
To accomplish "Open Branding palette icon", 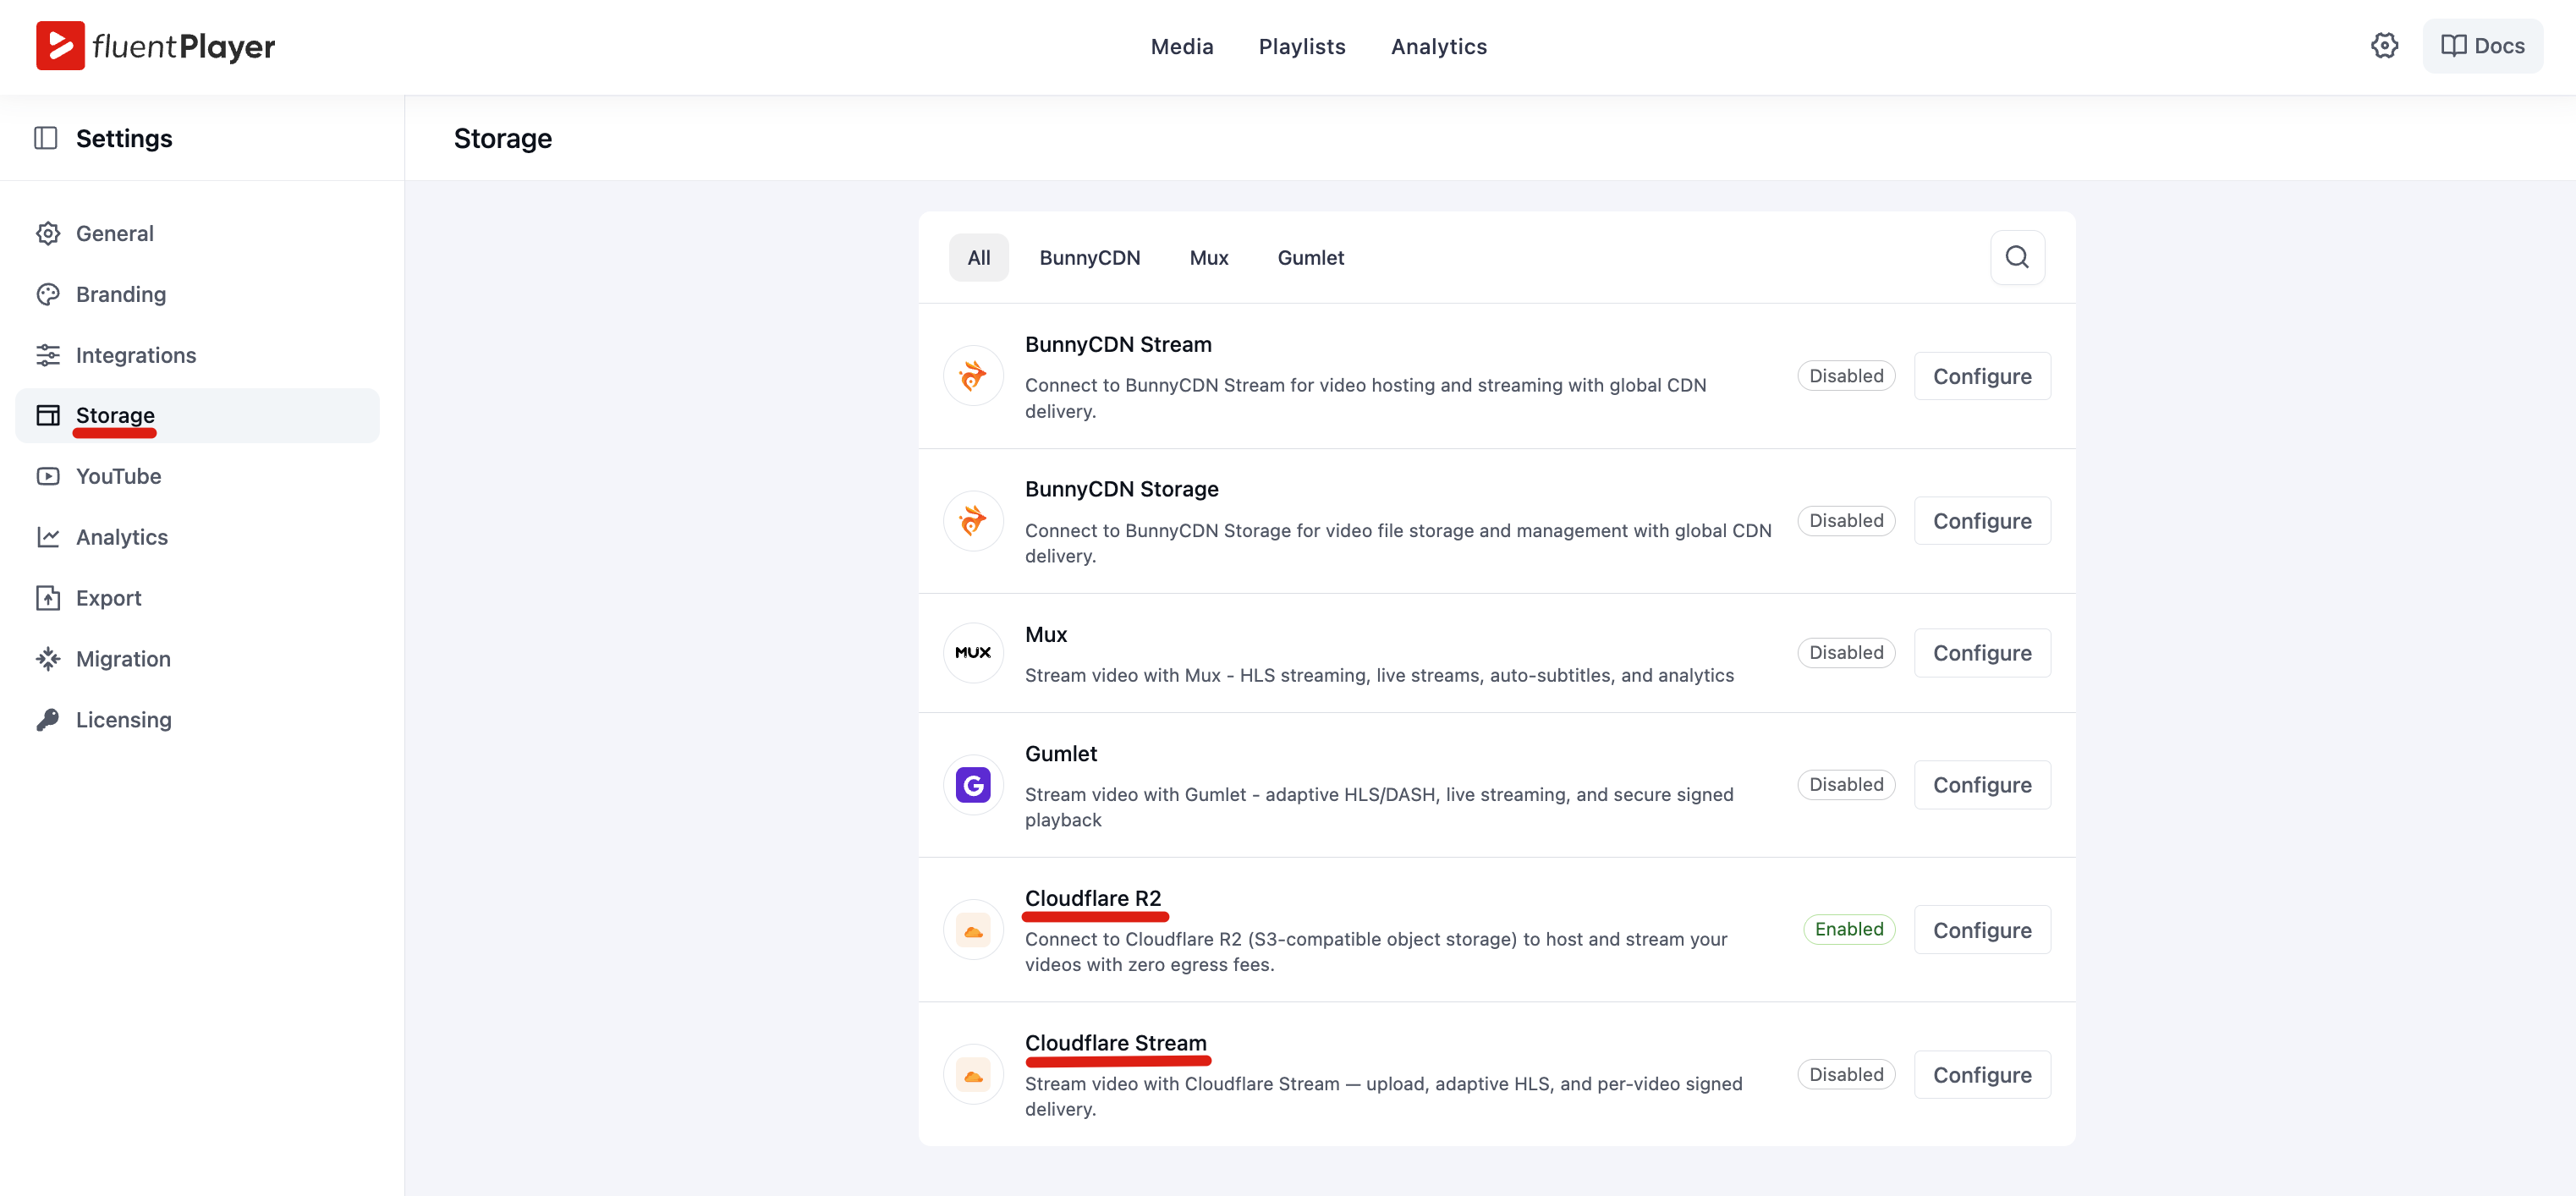I will [48, 294].
